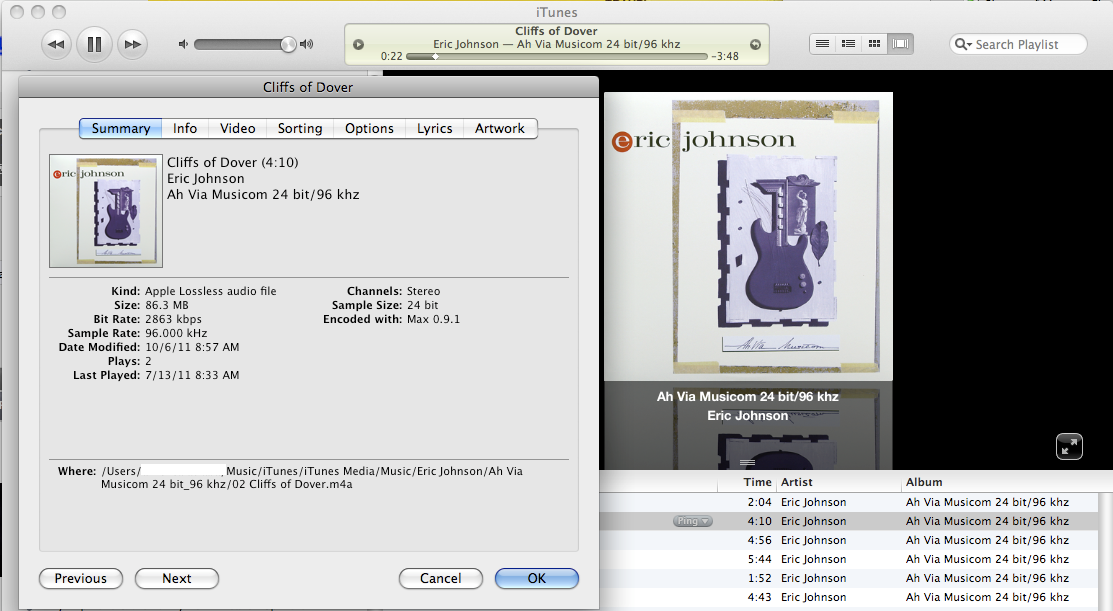The width and height of the screenshot is (1113, 611).
Task: Click the Bit Rate value 2863 kbps
Action: (x=173, y=319)
